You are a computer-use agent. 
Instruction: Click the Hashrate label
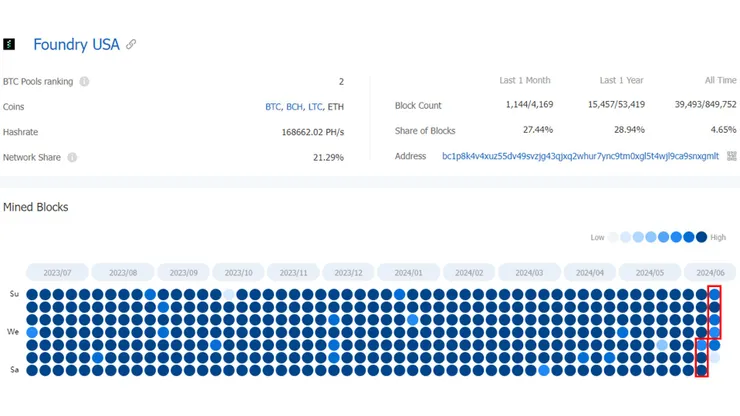(x=20, y=132)
